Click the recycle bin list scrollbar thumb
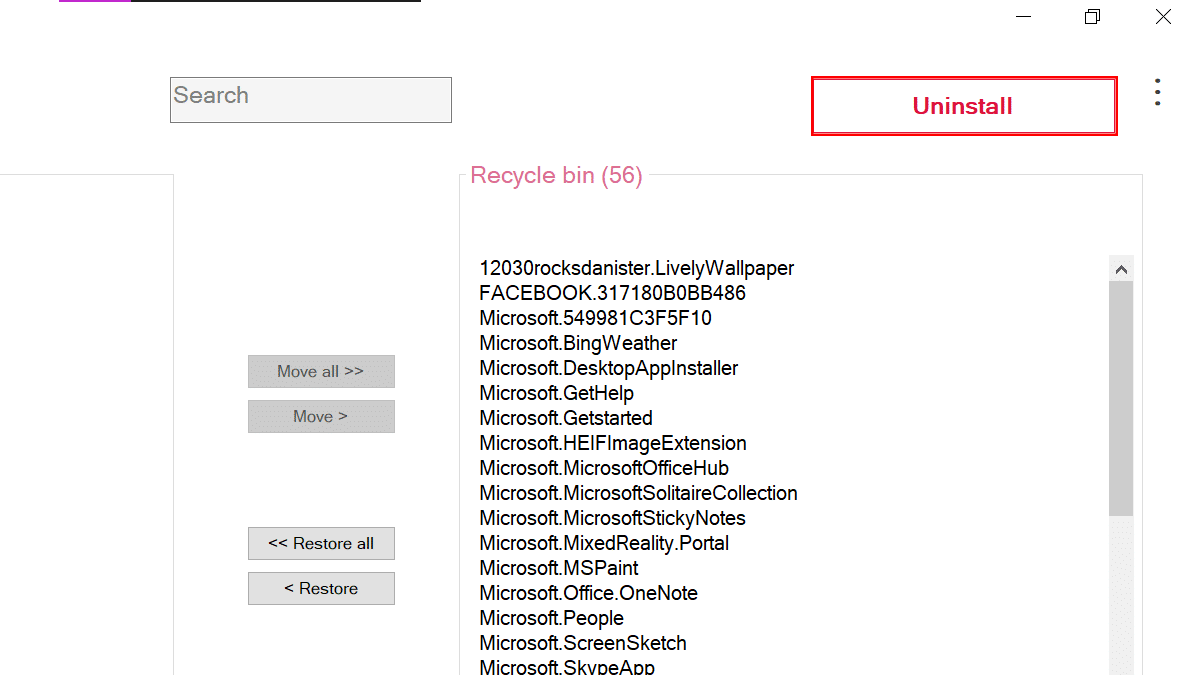The image size is (1200, 675). tap(1121, 398)
